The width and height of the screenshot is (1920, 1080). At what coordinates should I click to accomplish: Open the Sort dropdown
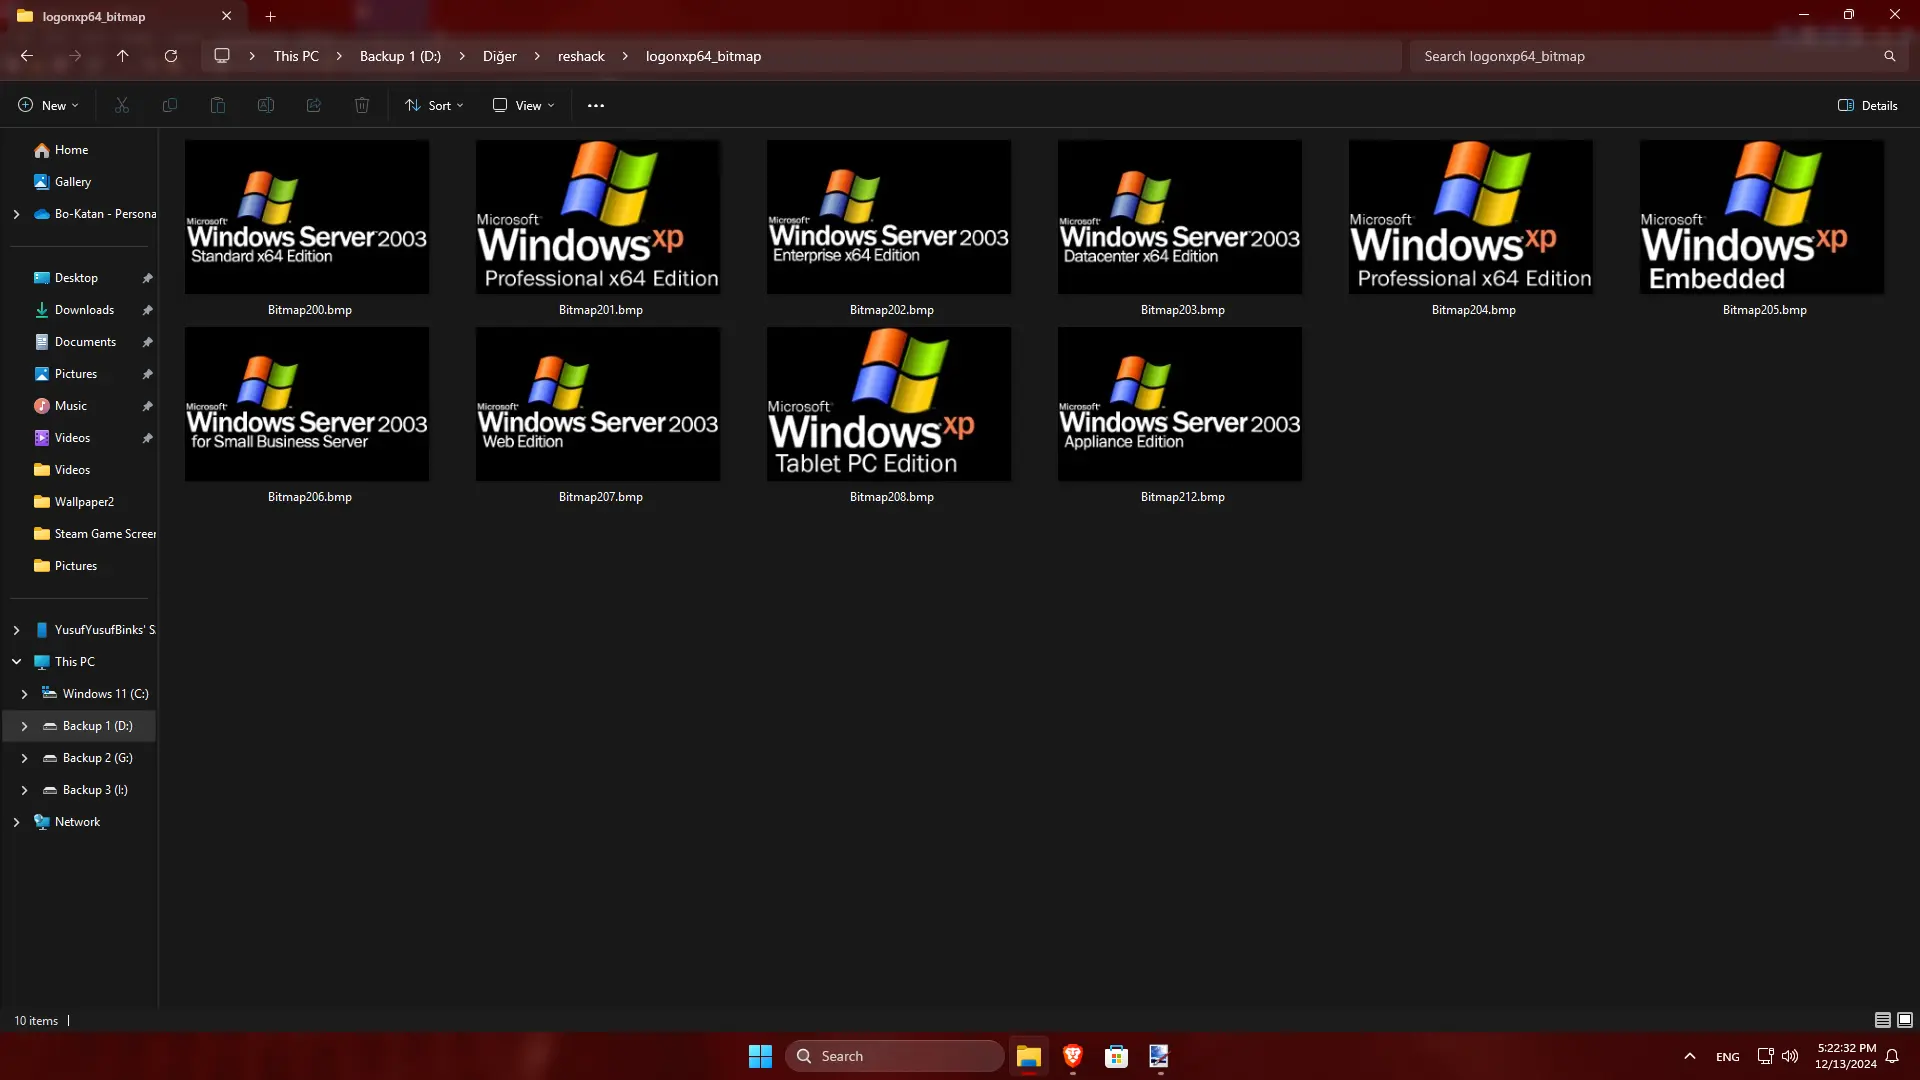434,105
